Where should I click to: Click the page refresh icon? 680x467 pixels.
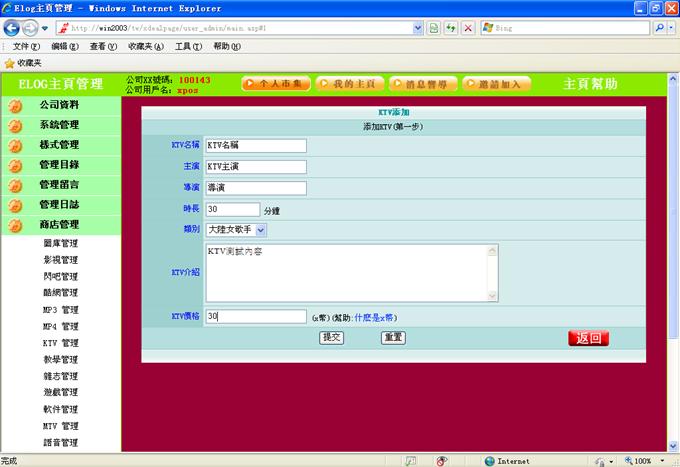point(450,28)
